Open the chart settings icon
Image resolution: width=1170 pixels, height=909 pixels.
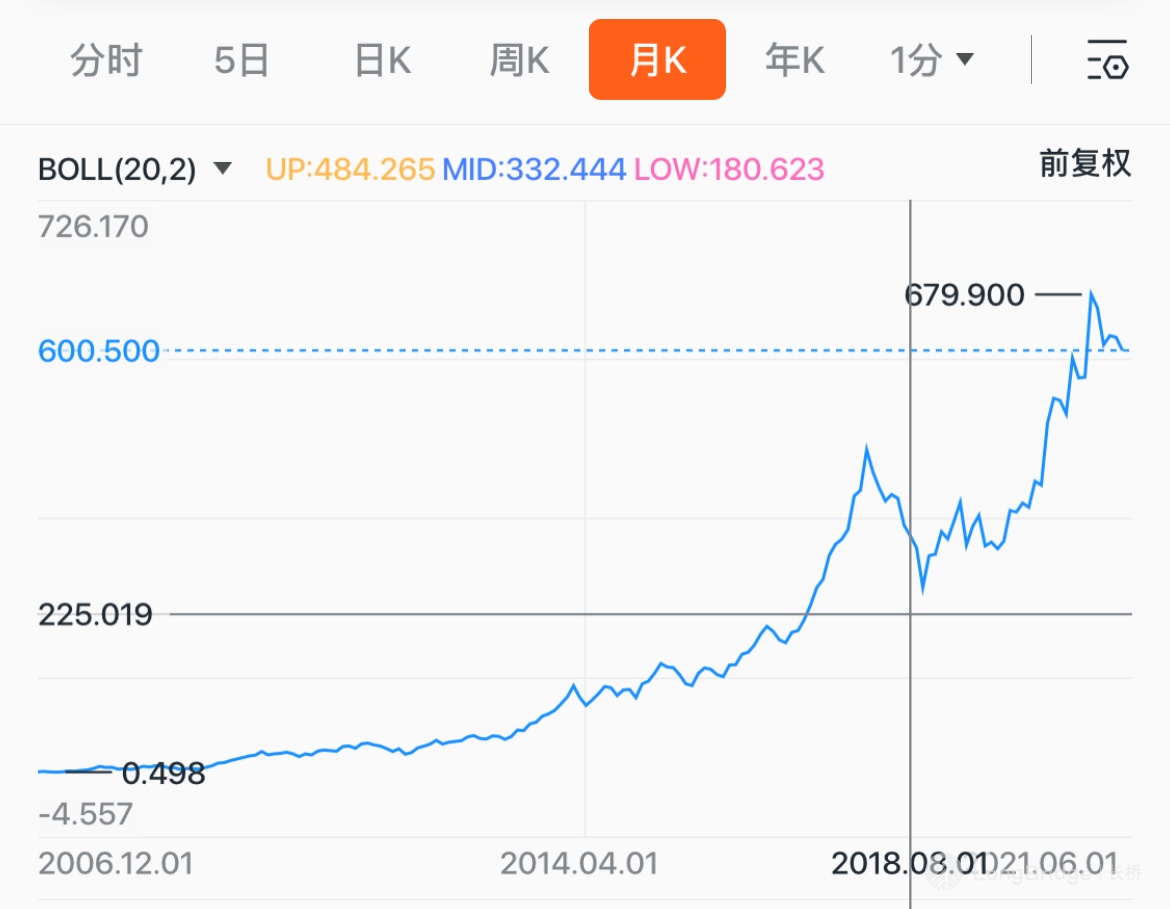(1107, 60)
